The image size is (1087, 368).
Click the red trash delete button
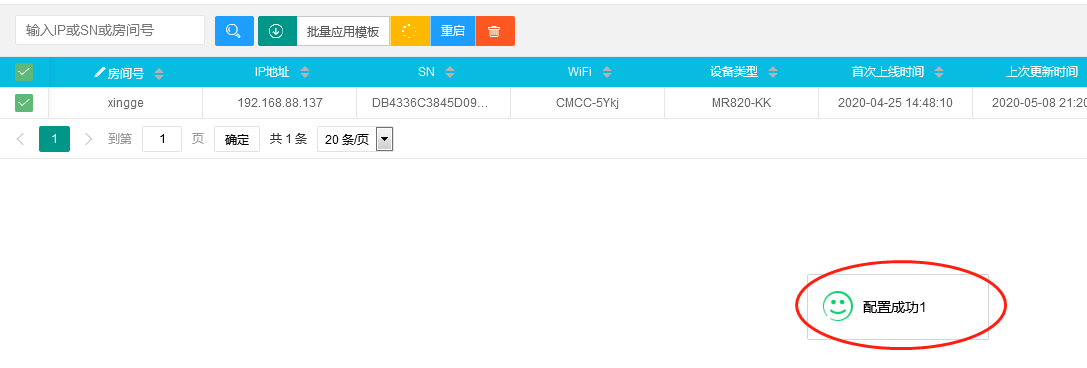(x=495, y=31)
